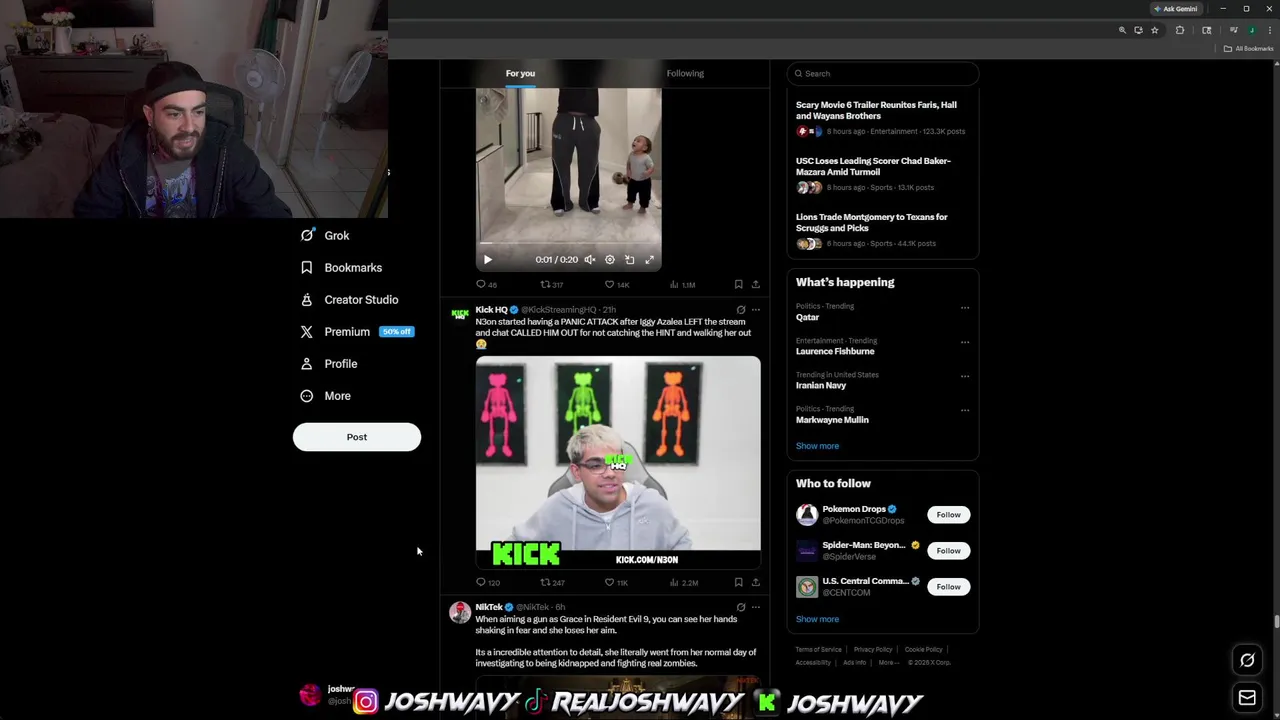Open the Kick HQ N3on video thumbnail
Screen dimensions: 1280x720
click(x=618, y=462)
